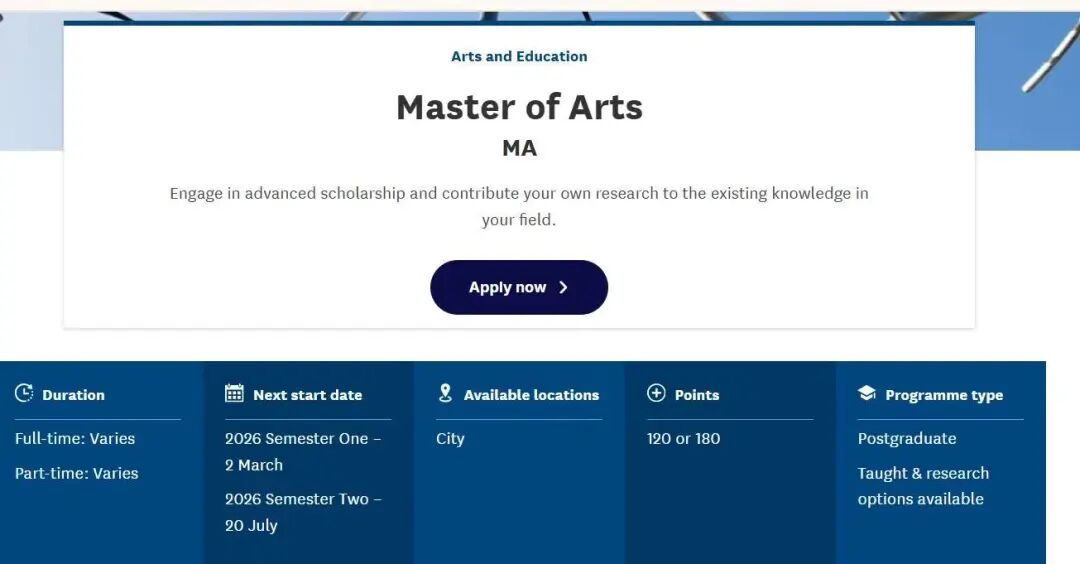Screen dimensions: 1080x564
Task: Click the plus circle Points icon
Action: click(x=656, y=394)
